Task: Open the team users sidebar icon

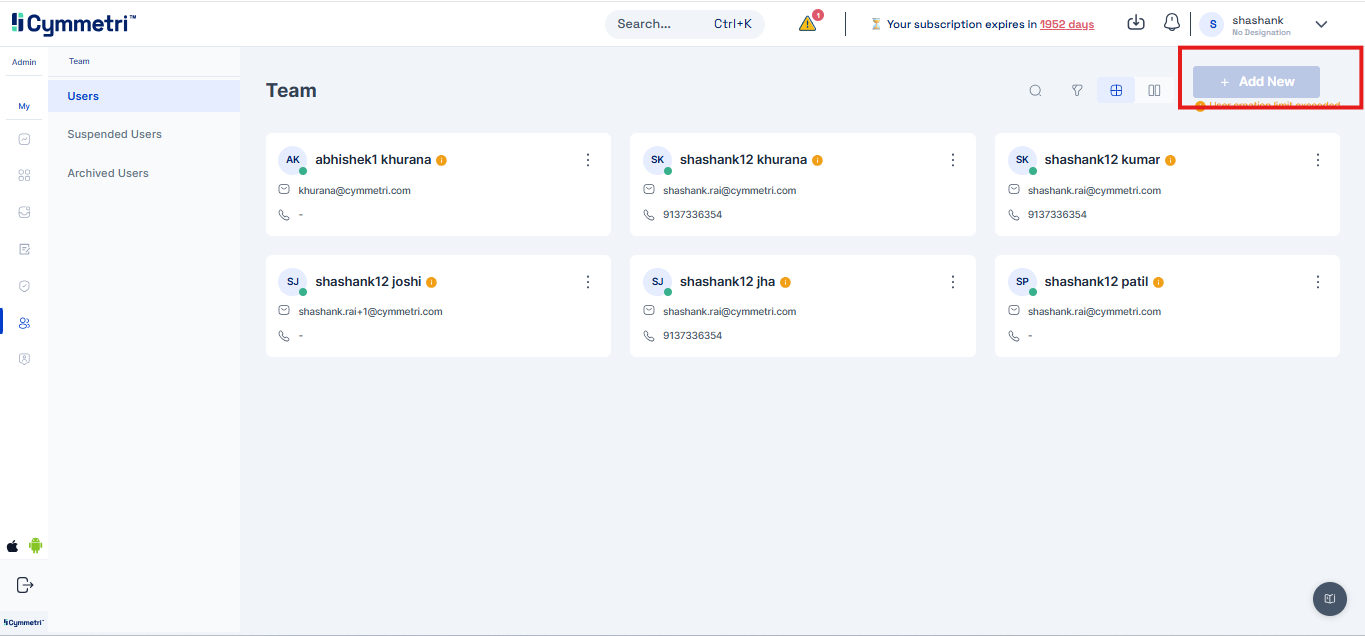Action: (24, 322)
